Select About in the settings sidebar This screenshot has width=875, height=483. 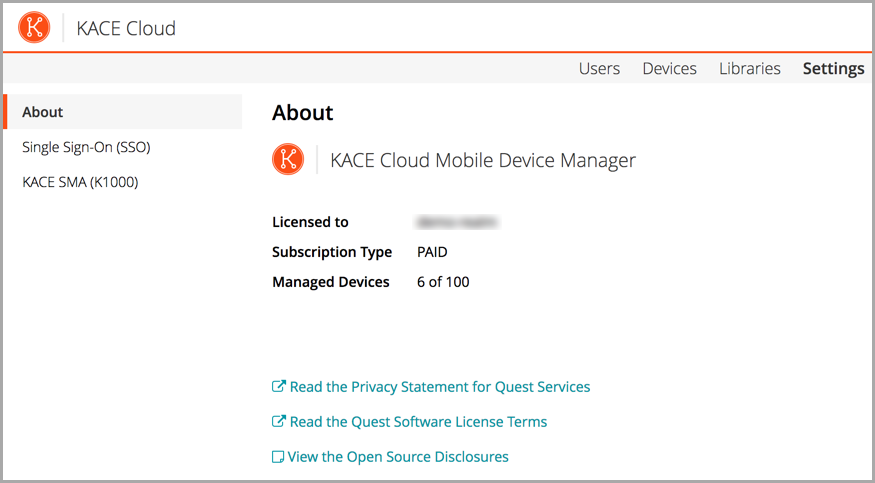click(43, 112)
